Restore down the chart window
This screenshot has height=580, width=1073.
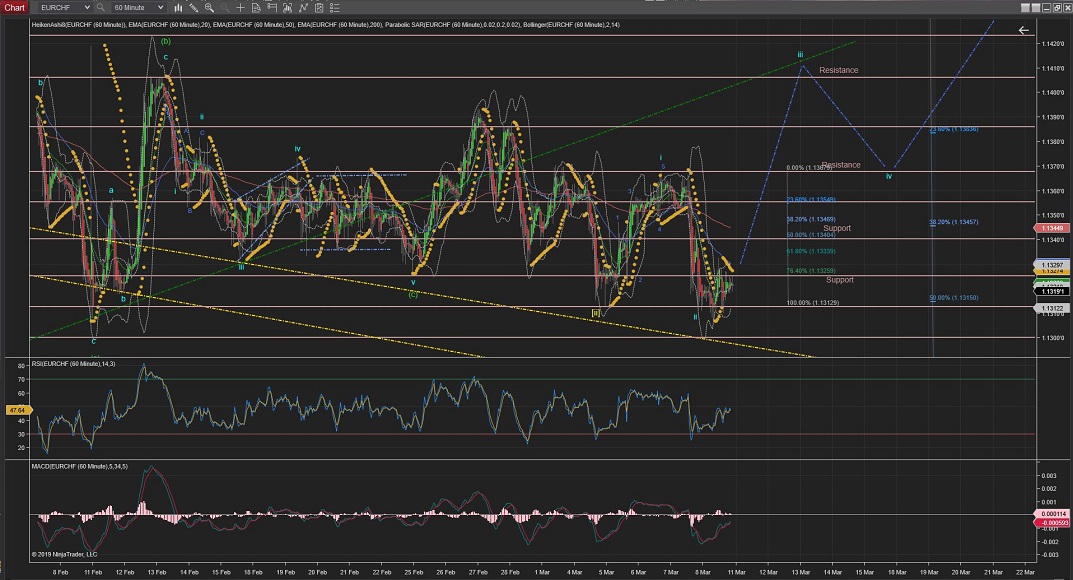tap(1057, 8)
